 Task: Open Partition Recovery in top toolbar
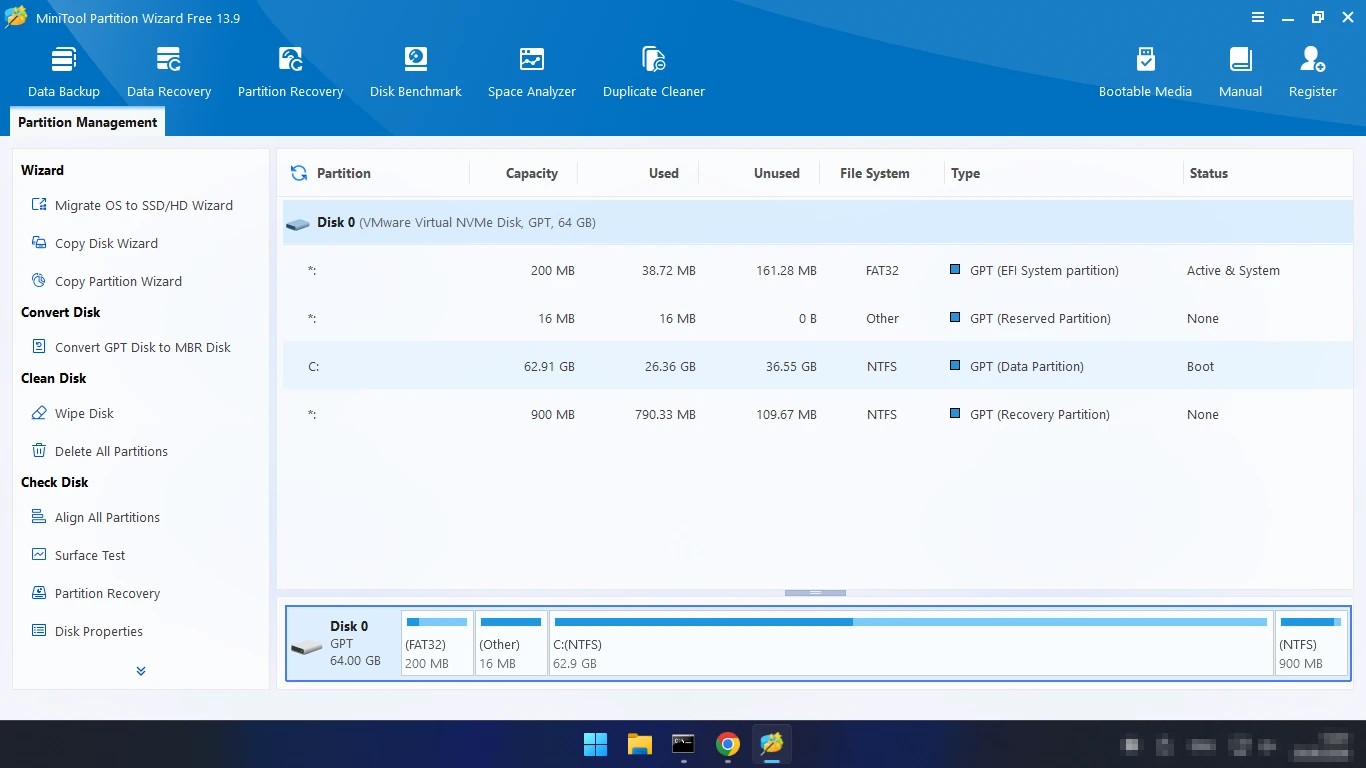[x=290, y=72]
